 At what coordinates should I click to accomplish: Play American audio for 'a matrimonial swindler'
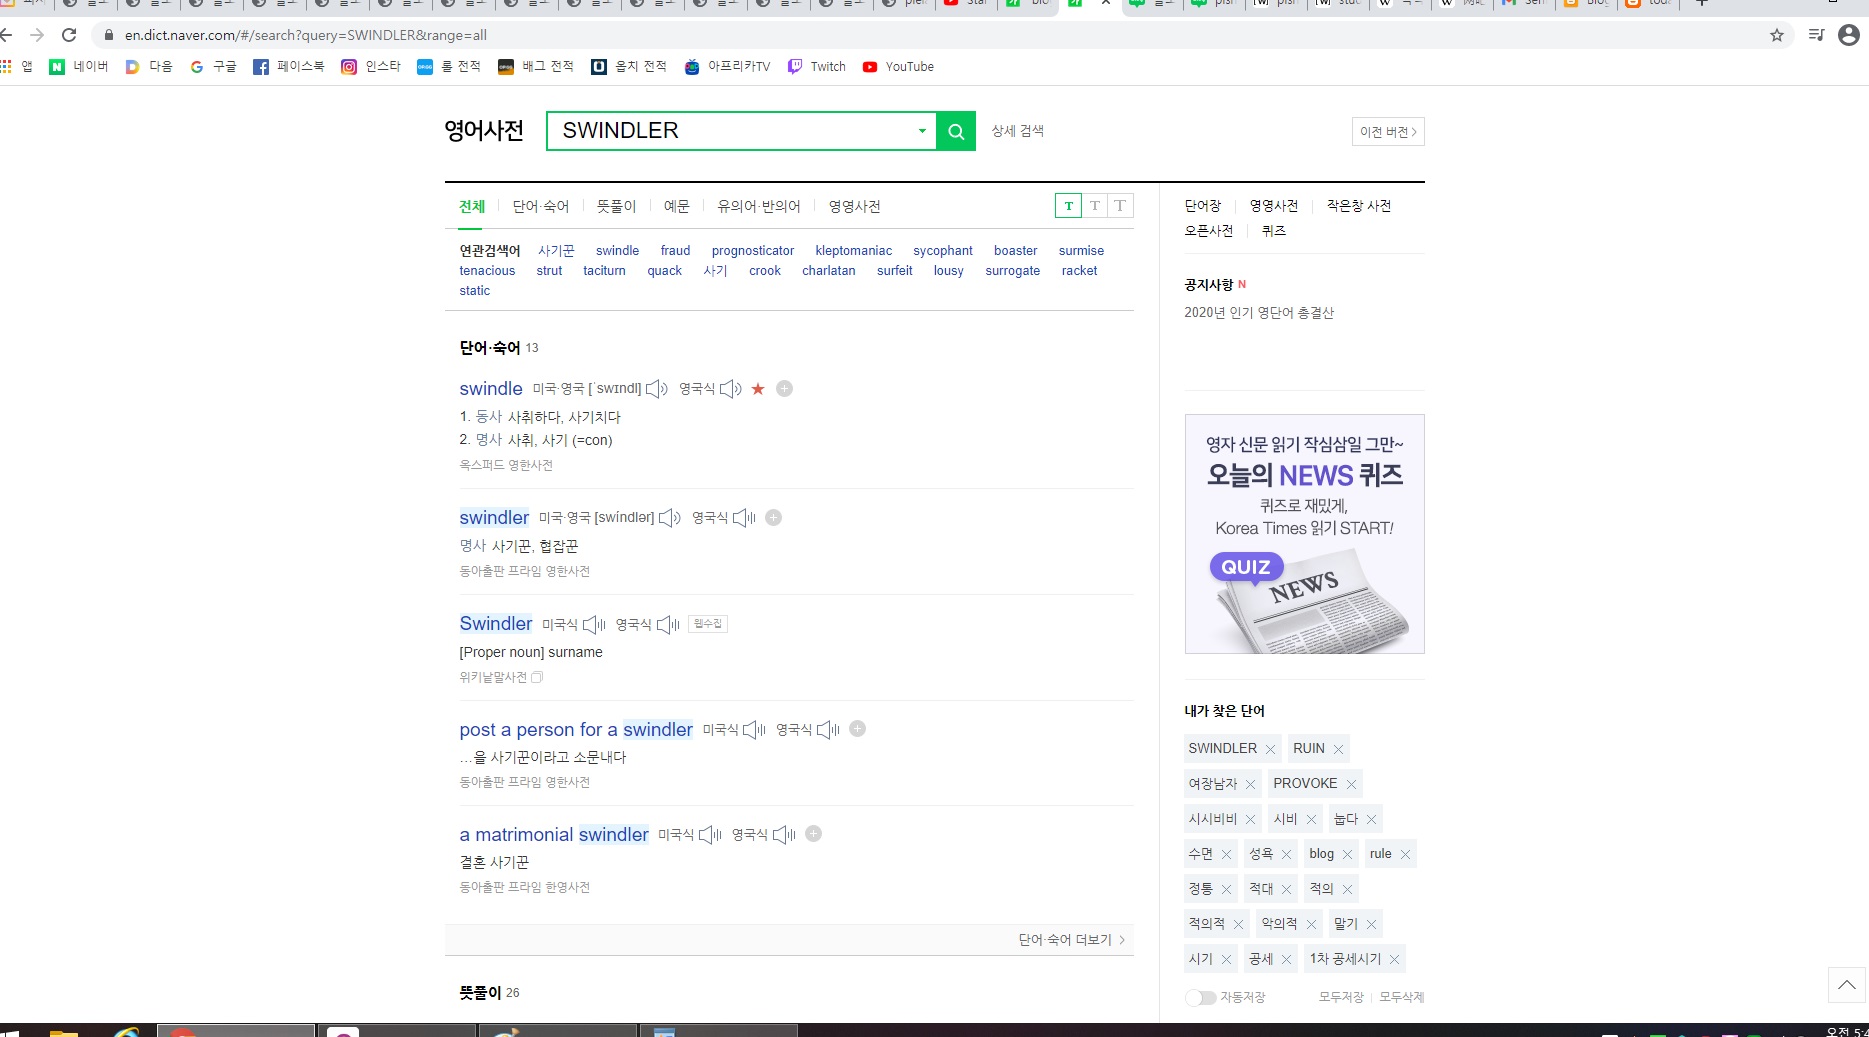pyautogui.click(x=710, y=835)
